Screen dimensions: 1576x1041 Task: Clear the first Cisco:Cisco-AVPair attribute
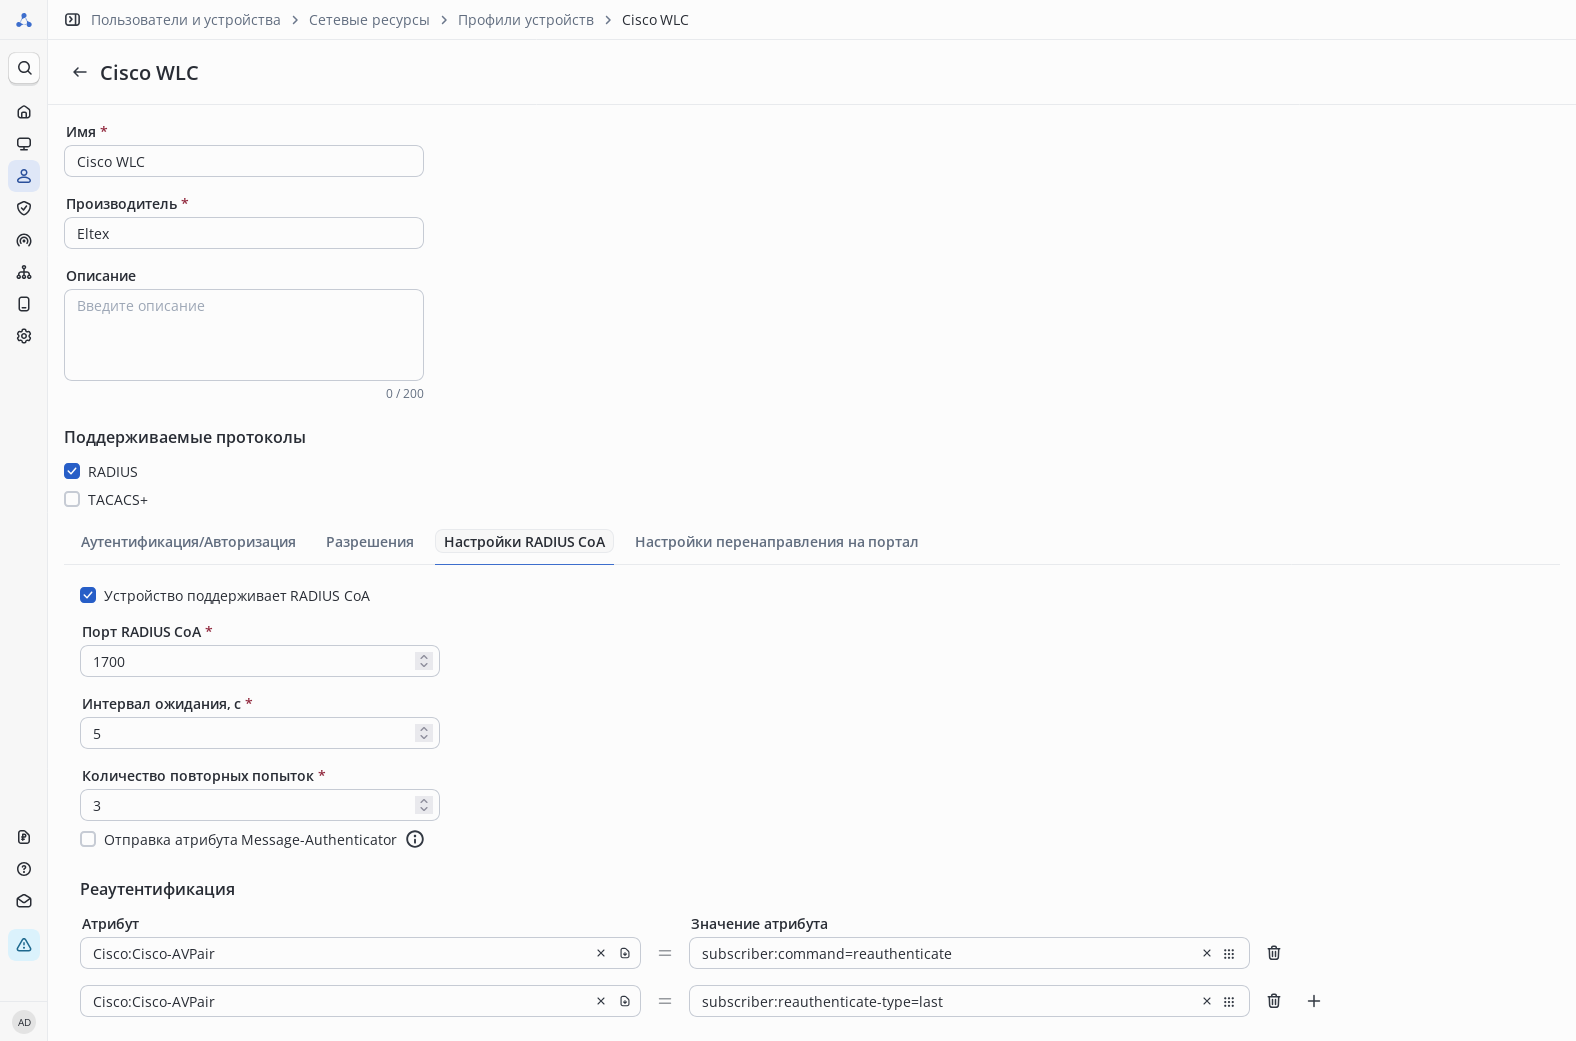601,953
